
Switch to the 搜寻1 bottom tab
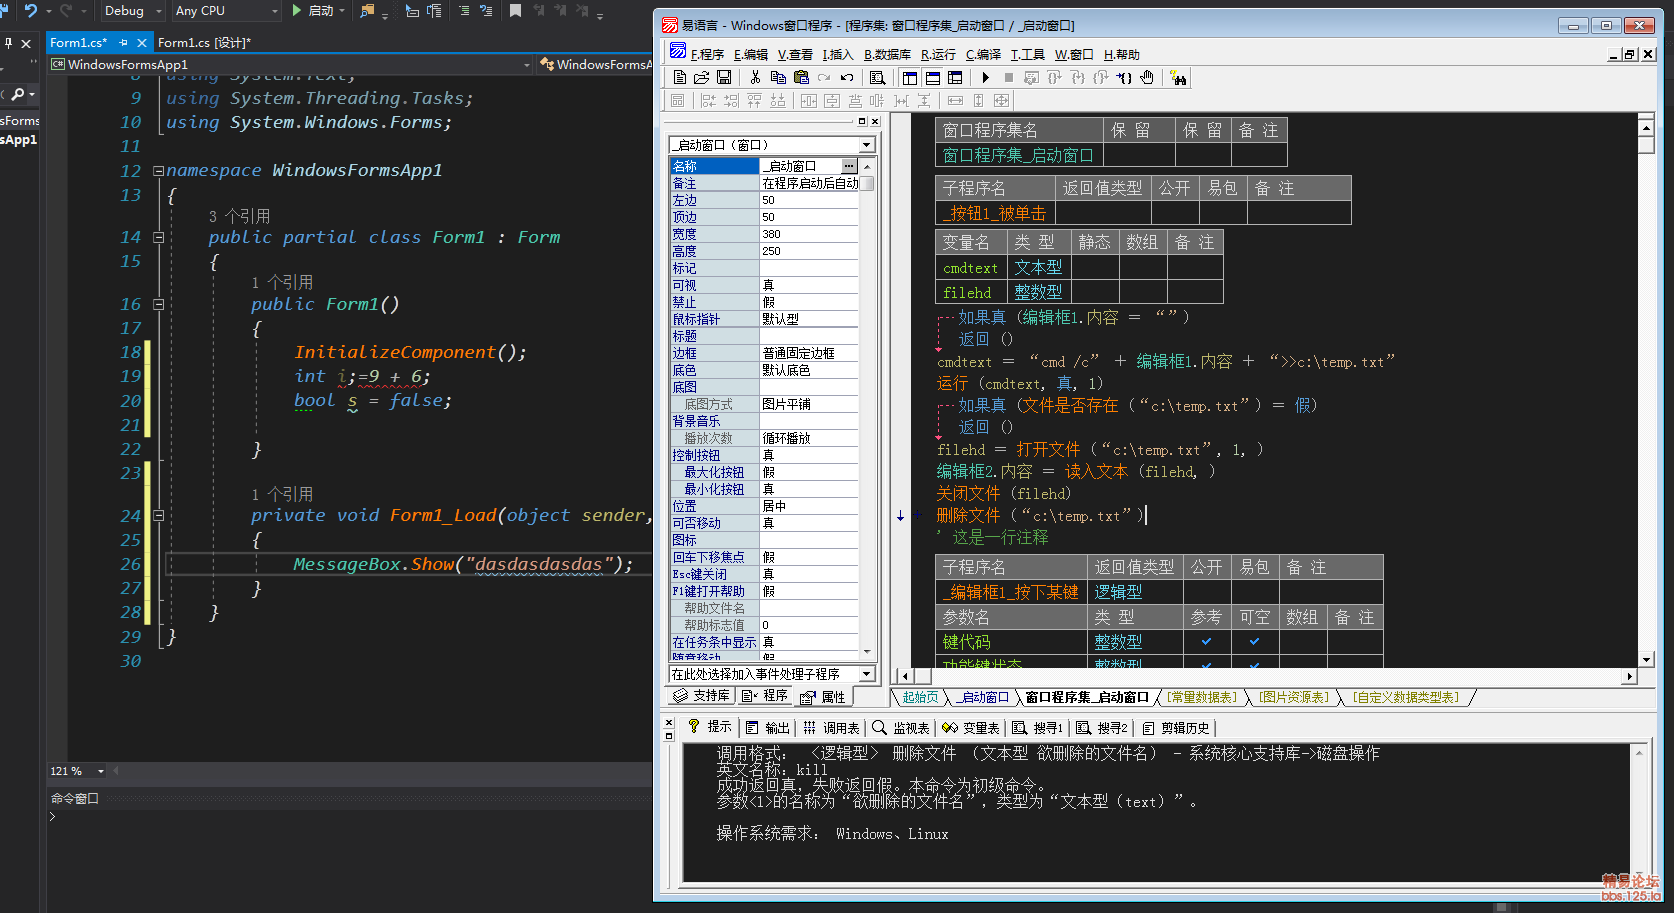[x=1038, y=727]
